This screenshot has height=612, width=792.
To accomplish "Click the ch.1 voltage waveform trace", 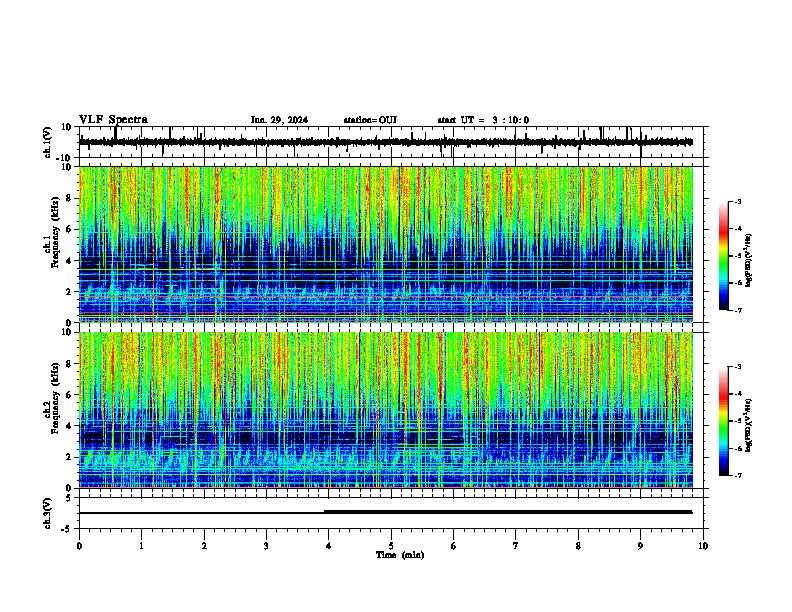I will (385, 142).
